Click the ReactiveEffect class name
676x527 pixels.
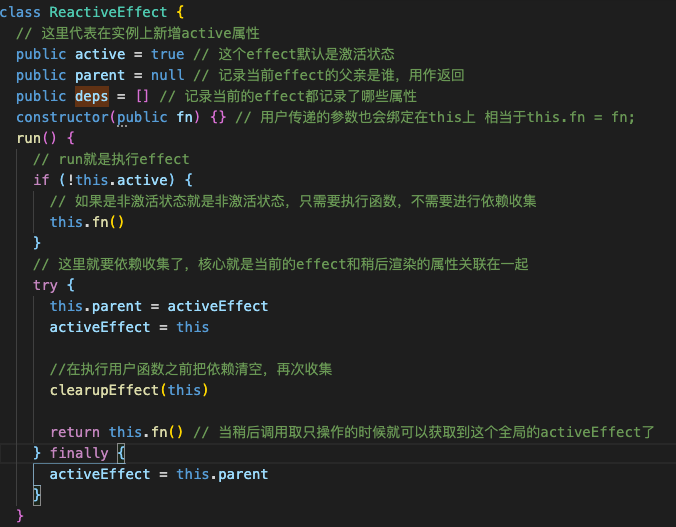pos(108,12)
